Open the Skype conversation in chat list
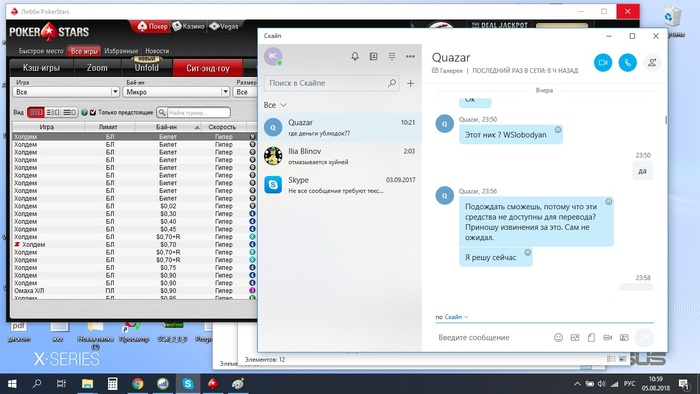Viewport: 700px width, 394px height. tap(340, 185)
